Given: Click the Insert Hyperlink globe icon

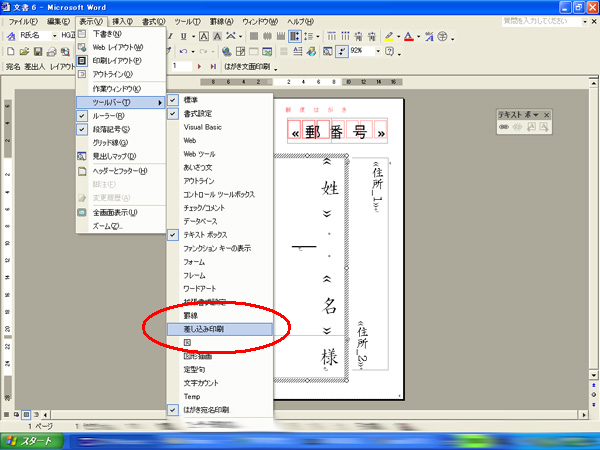Looking at the screenshot, I should tap(226, 51).
